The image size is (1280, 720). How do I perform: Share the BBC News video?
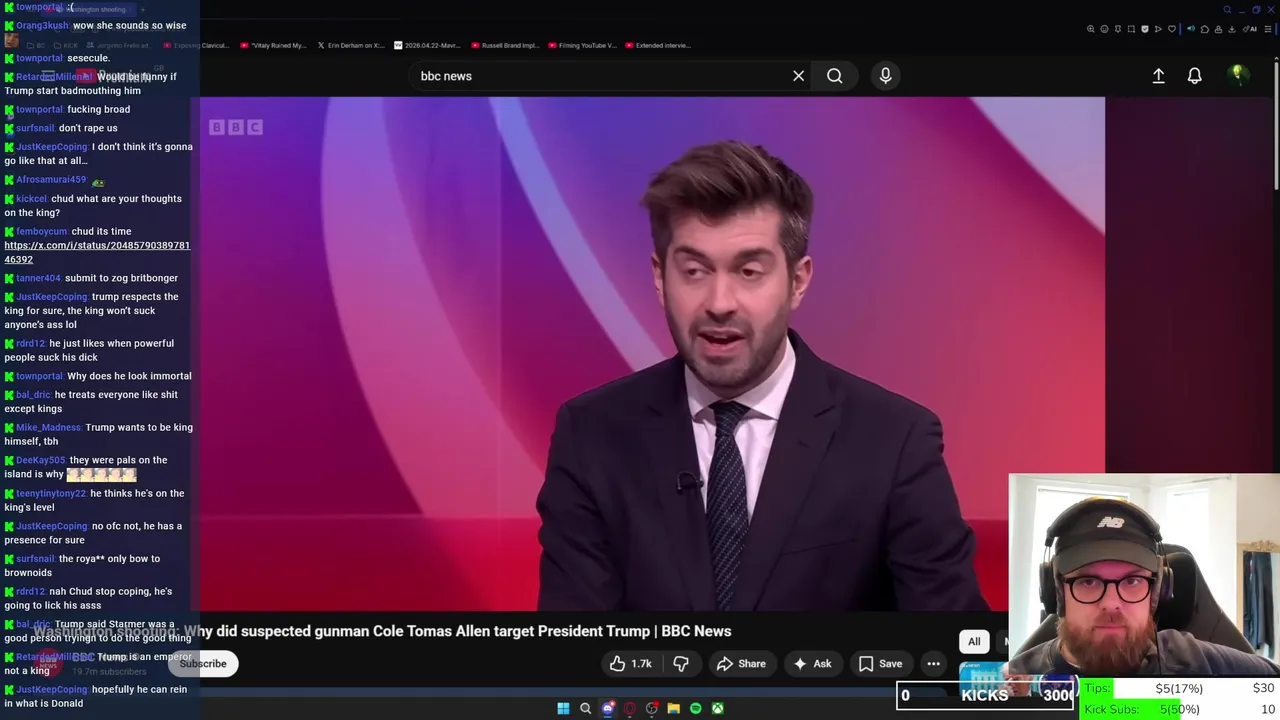click(741, 663)
